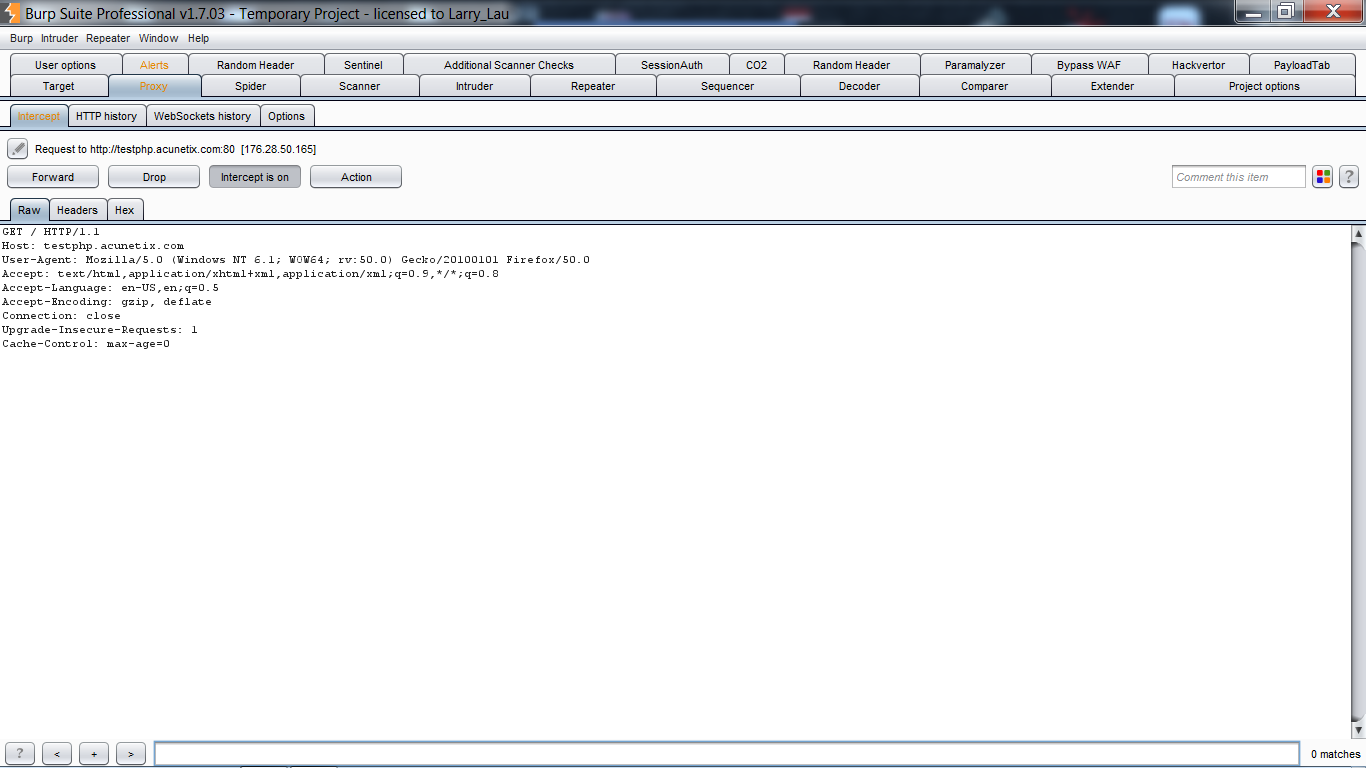The height and width of the screenshot is (768, 1366).
Task: Open the Window menu
Action: pyautogui.click(x=158, y=38)
